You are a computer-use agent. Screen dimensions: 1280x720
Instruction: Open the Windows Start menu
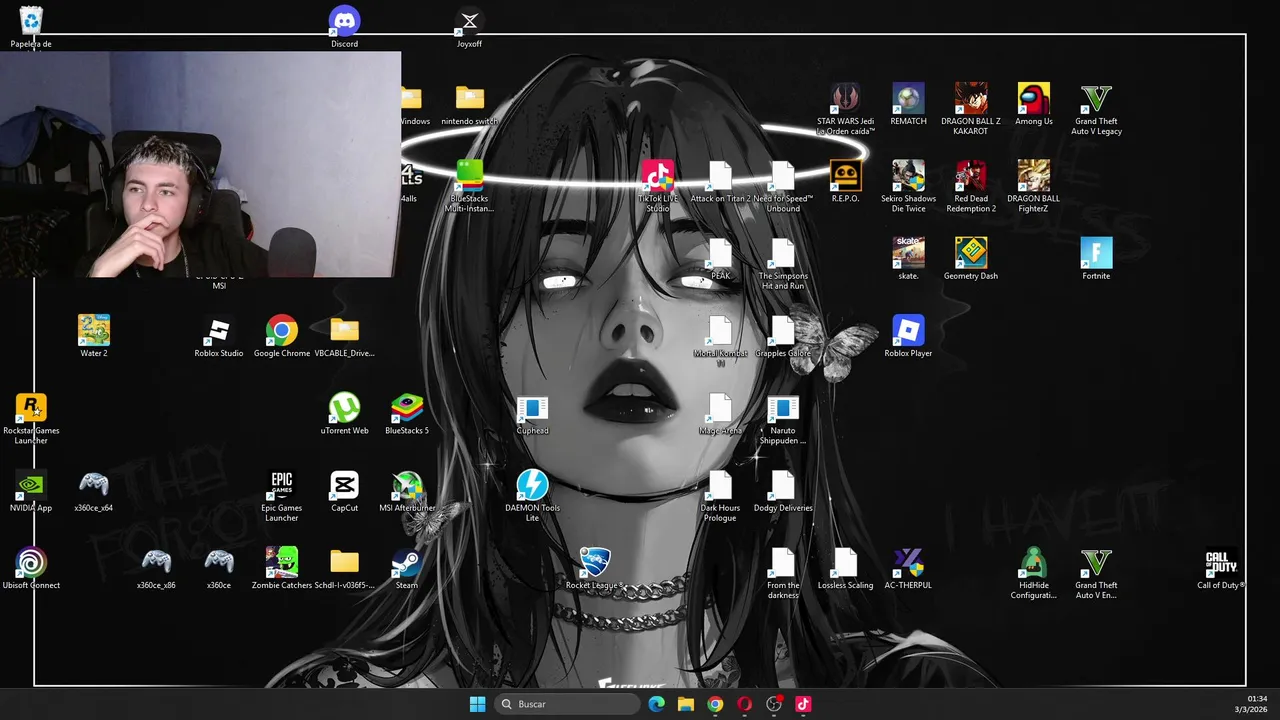(x=477, y=704)
